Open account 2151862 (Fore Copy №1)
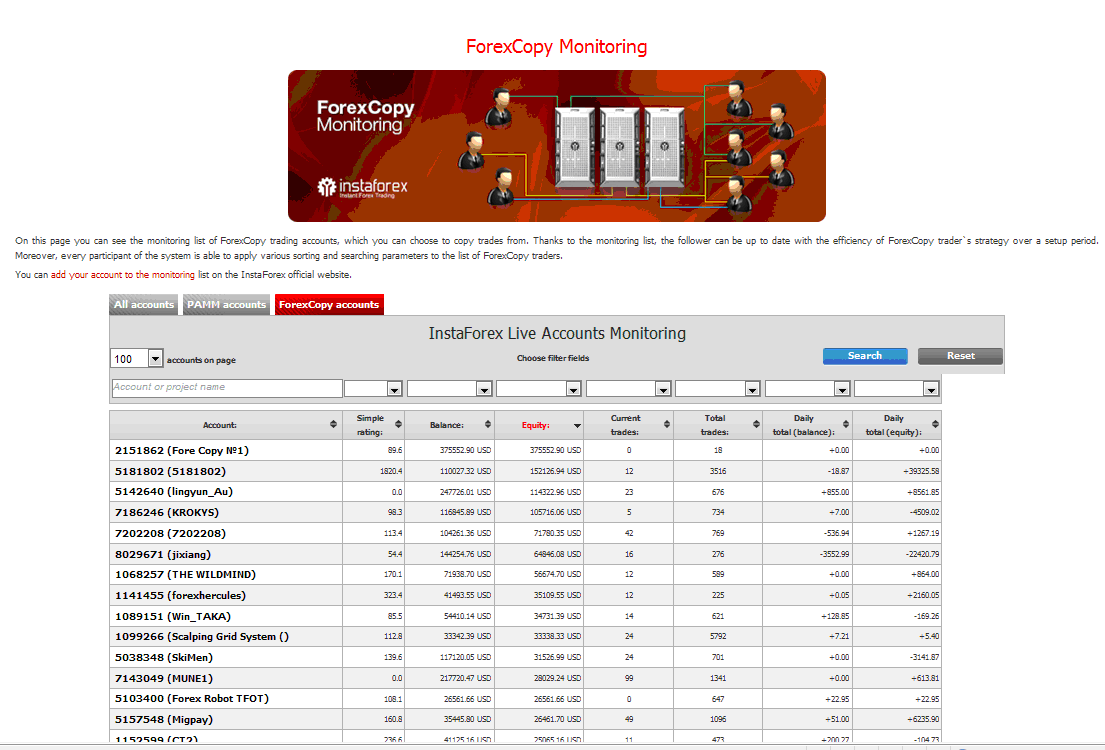The image size is (1105, 750). click(x=182, y=450)
